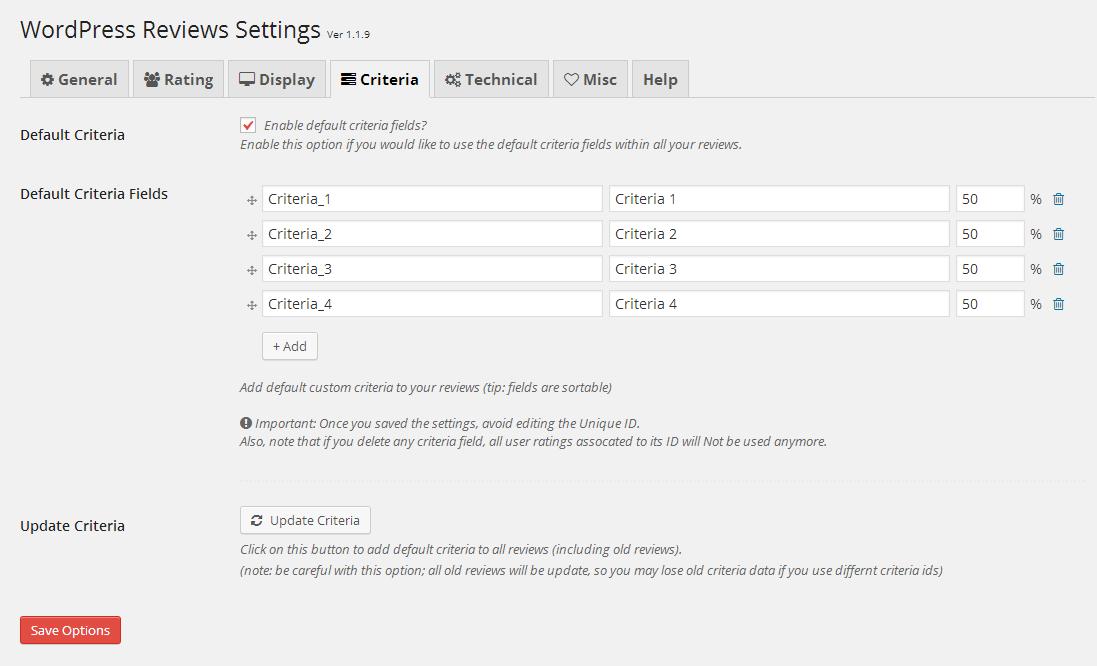The height and width of the screenshot is (666, 1097).
Task: Select the Criteria tab
Action: click(x=380, y=79)
